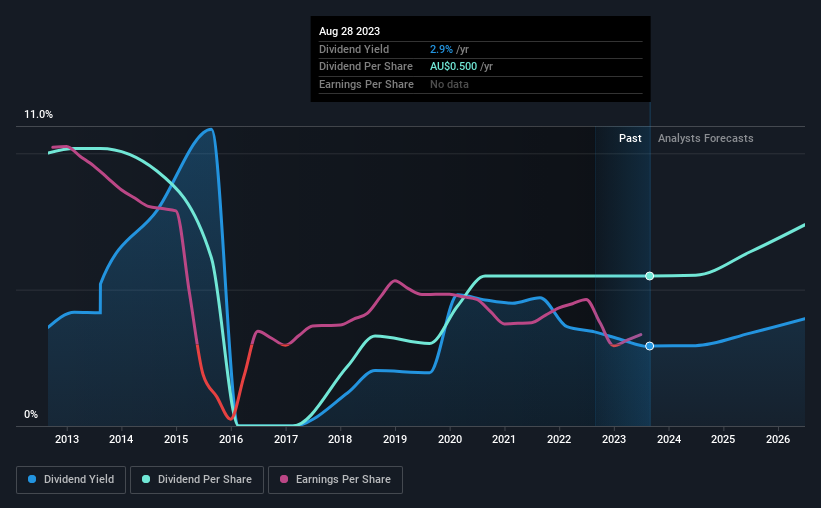Click the Aug 28 2023 tooltip date
This screenshot has width=821, height=508.
coord(349,31)
